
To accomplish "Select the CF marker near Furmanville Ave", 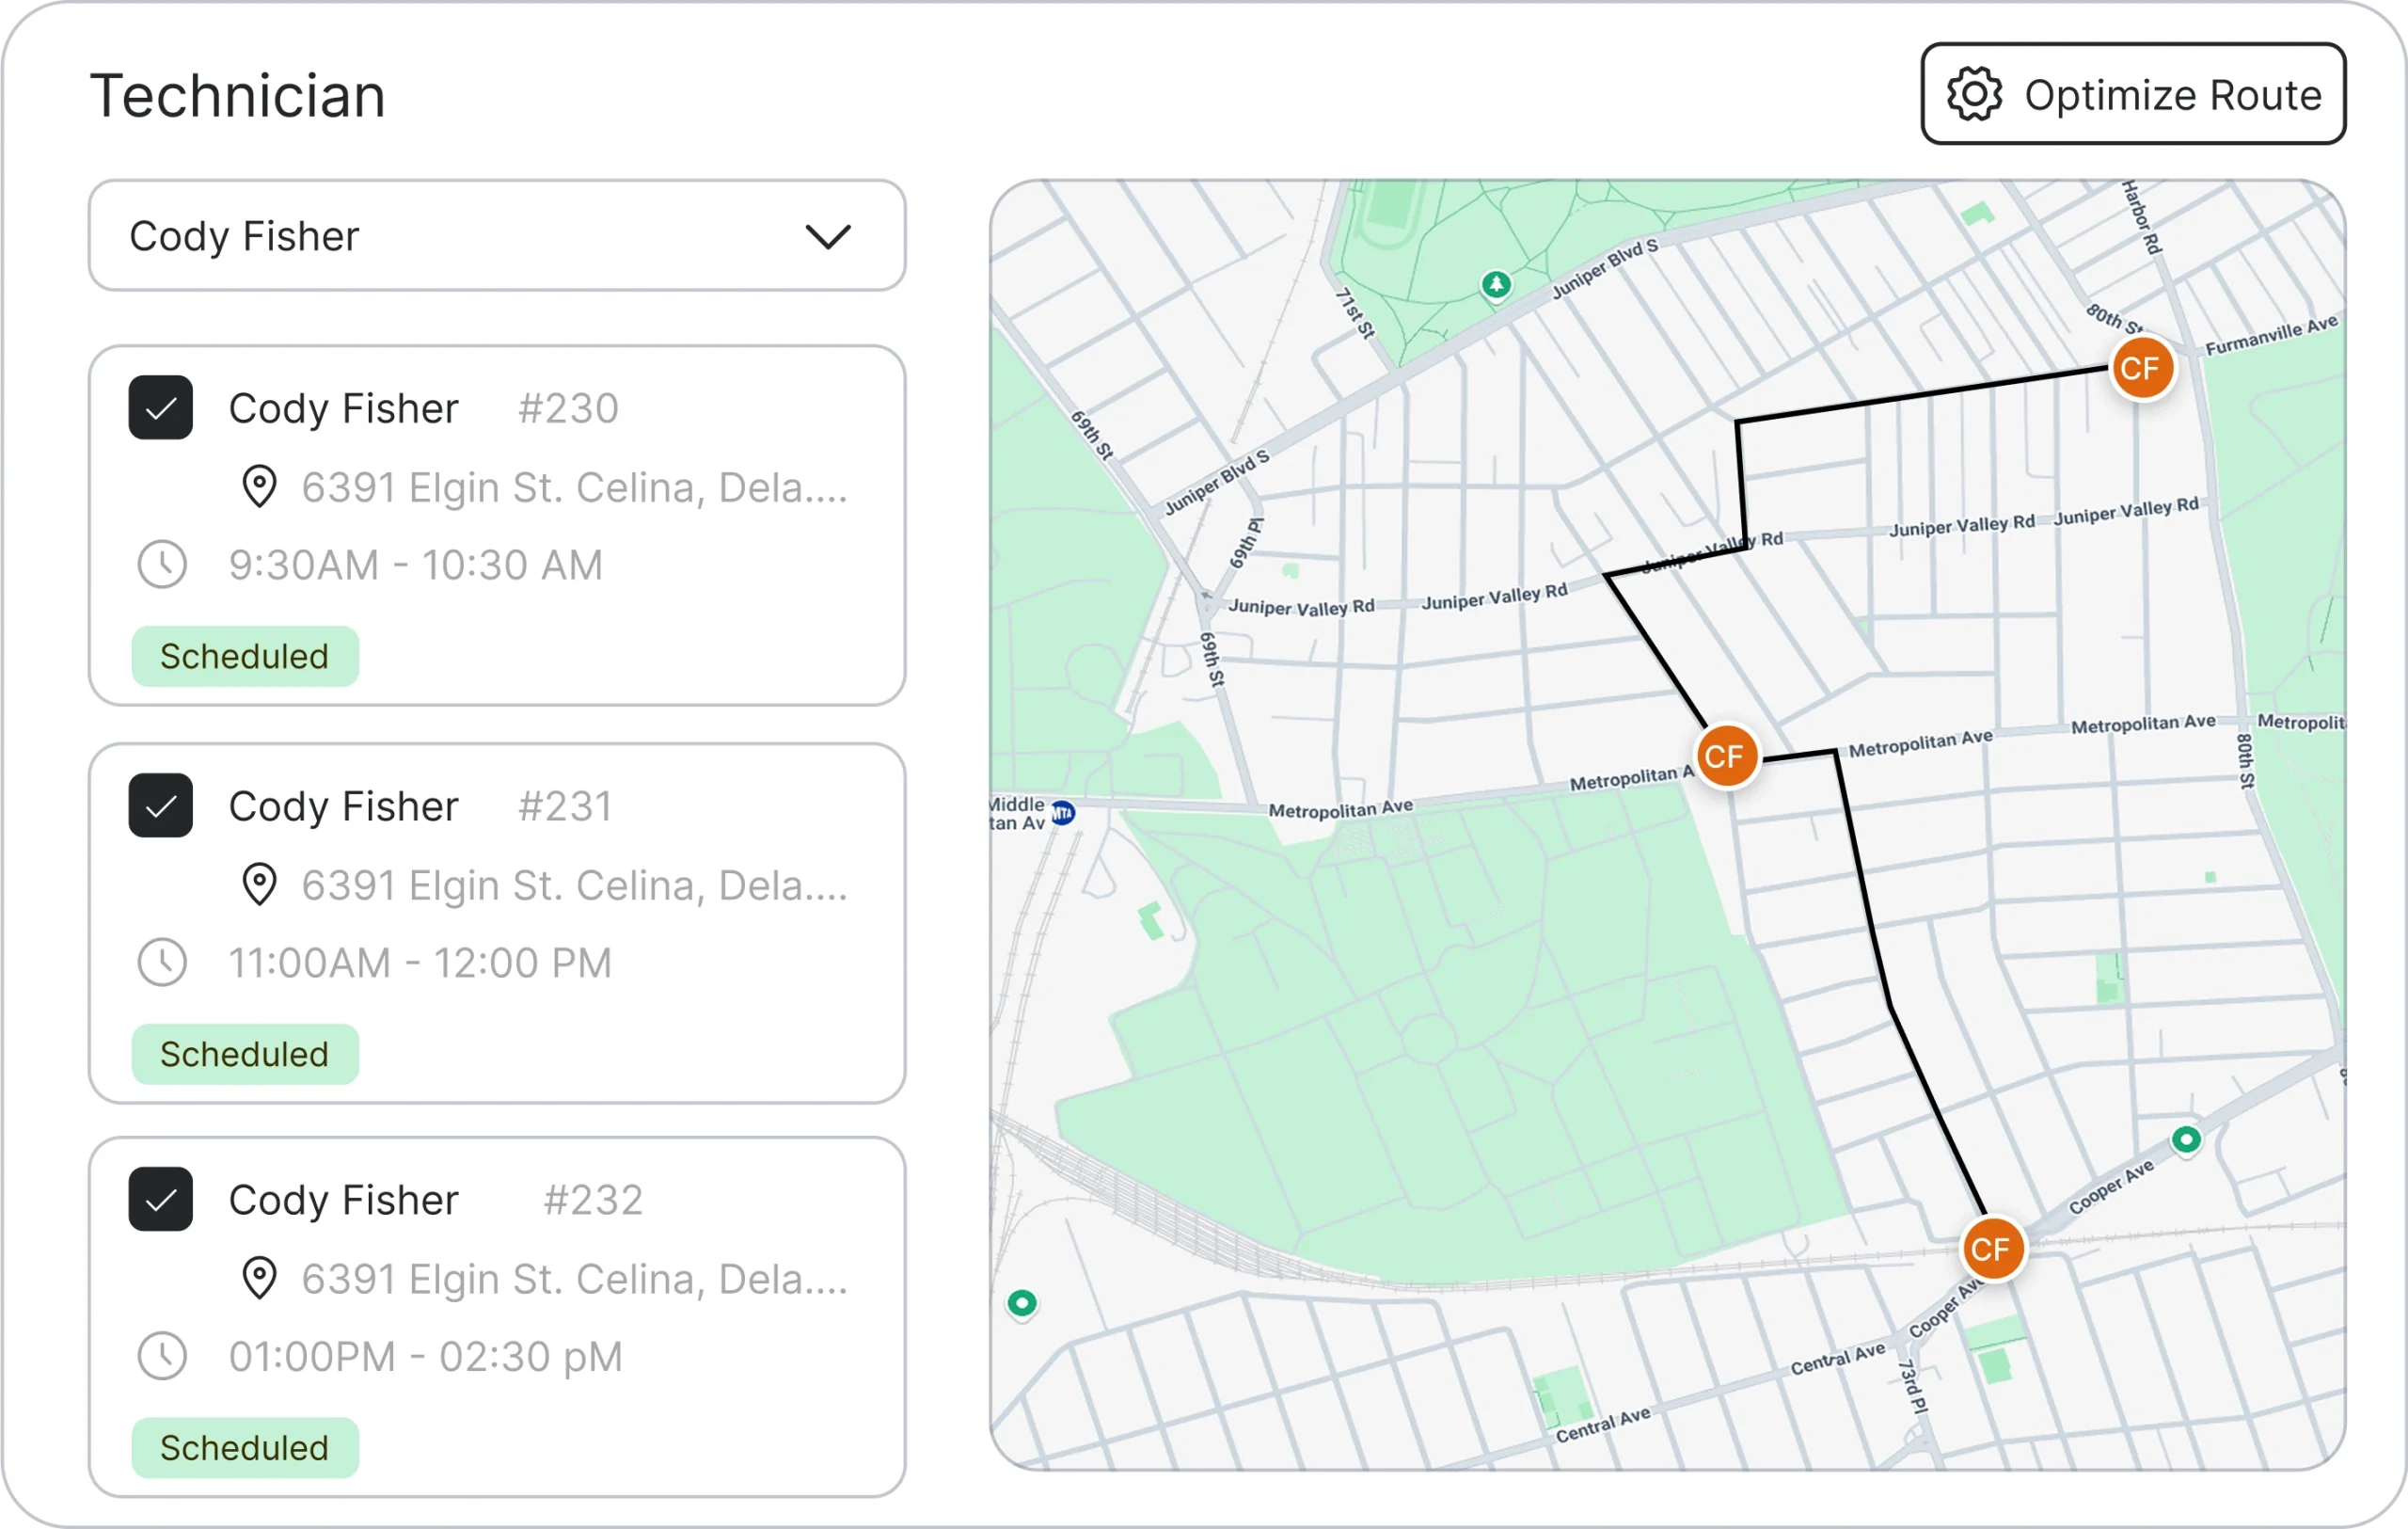I will click(2142, 368).
